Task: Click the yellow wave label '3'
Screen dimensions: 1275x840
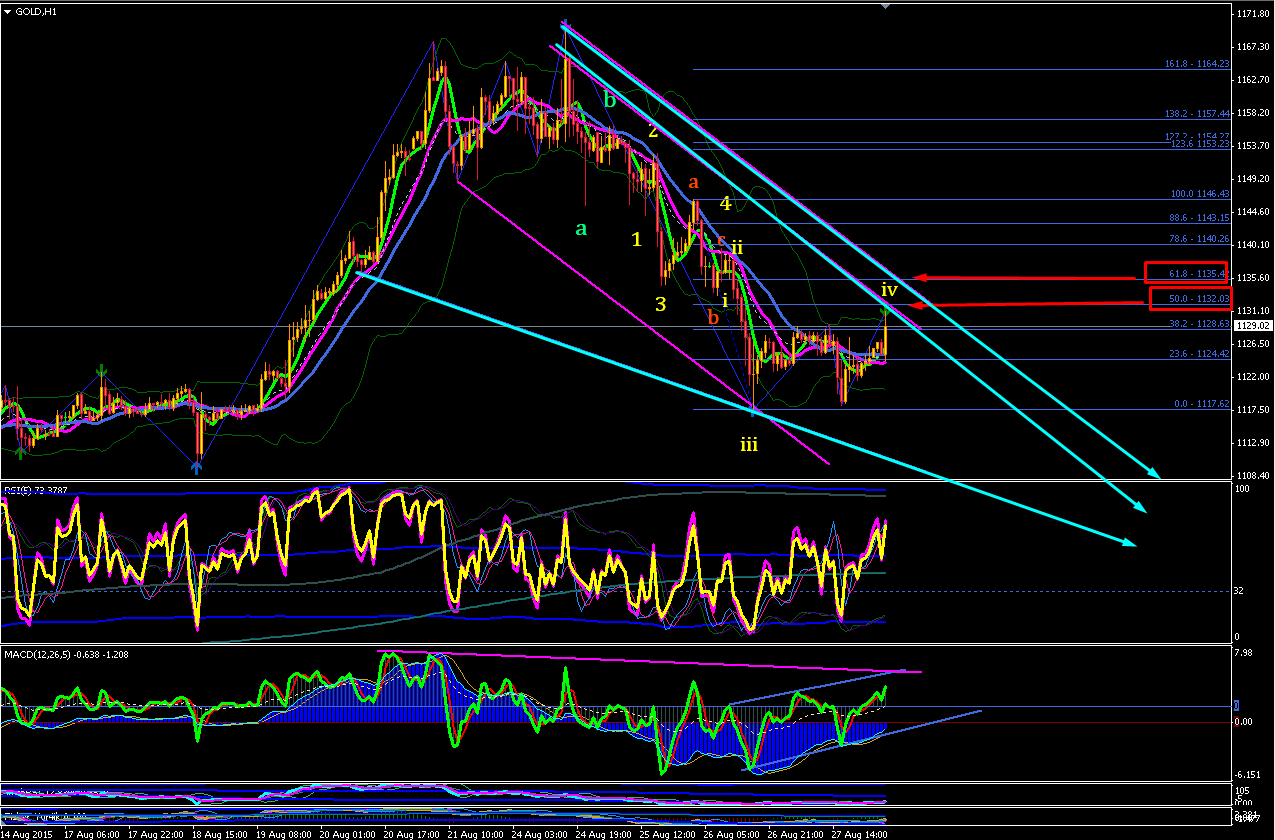Action: click(x=661, y=304)
